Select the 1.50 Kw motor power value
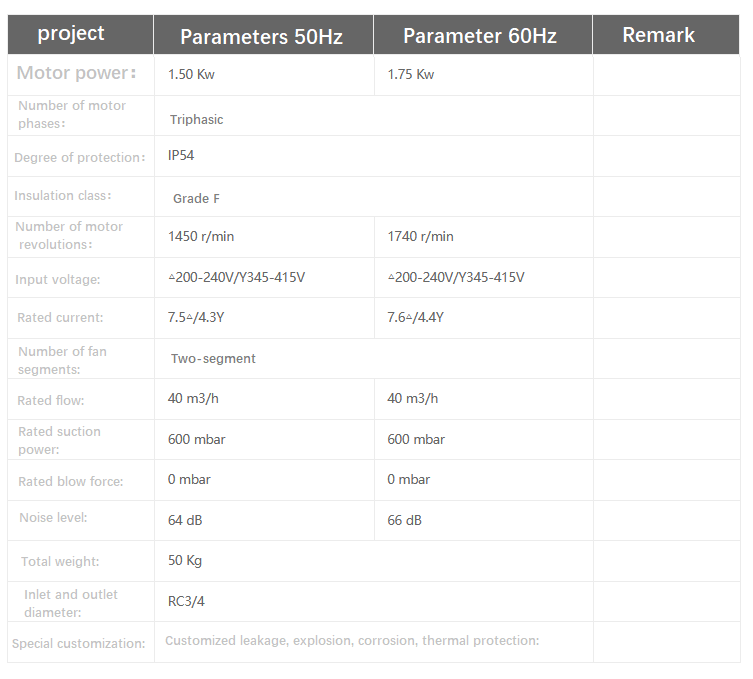753x679 pixels. point(189,75)
